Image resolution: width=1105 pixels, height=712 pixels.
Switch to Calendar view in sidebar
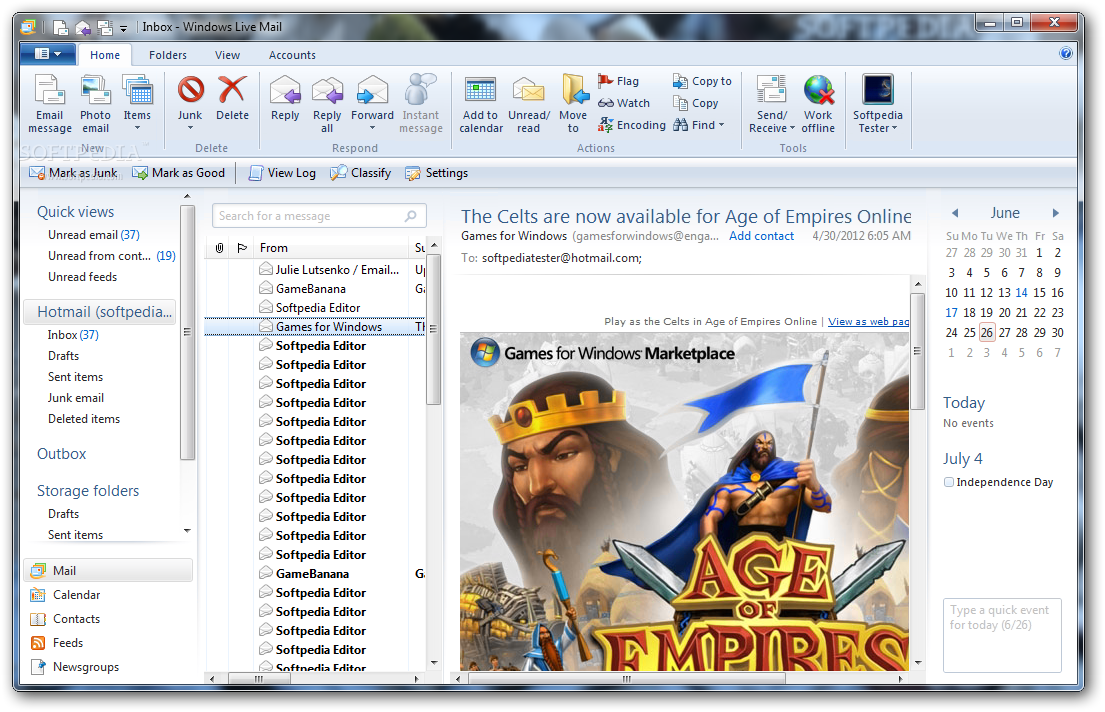point(76,595)
